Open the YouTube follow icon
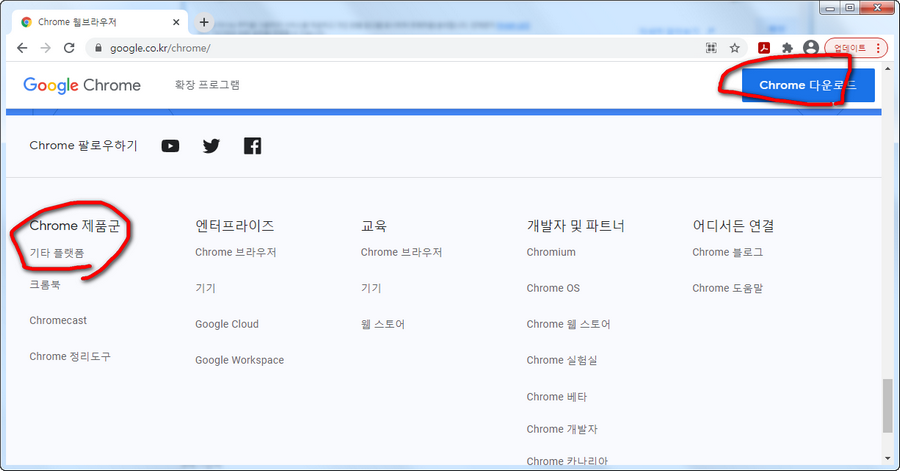 pyautogui.click(x=170, y=146)
